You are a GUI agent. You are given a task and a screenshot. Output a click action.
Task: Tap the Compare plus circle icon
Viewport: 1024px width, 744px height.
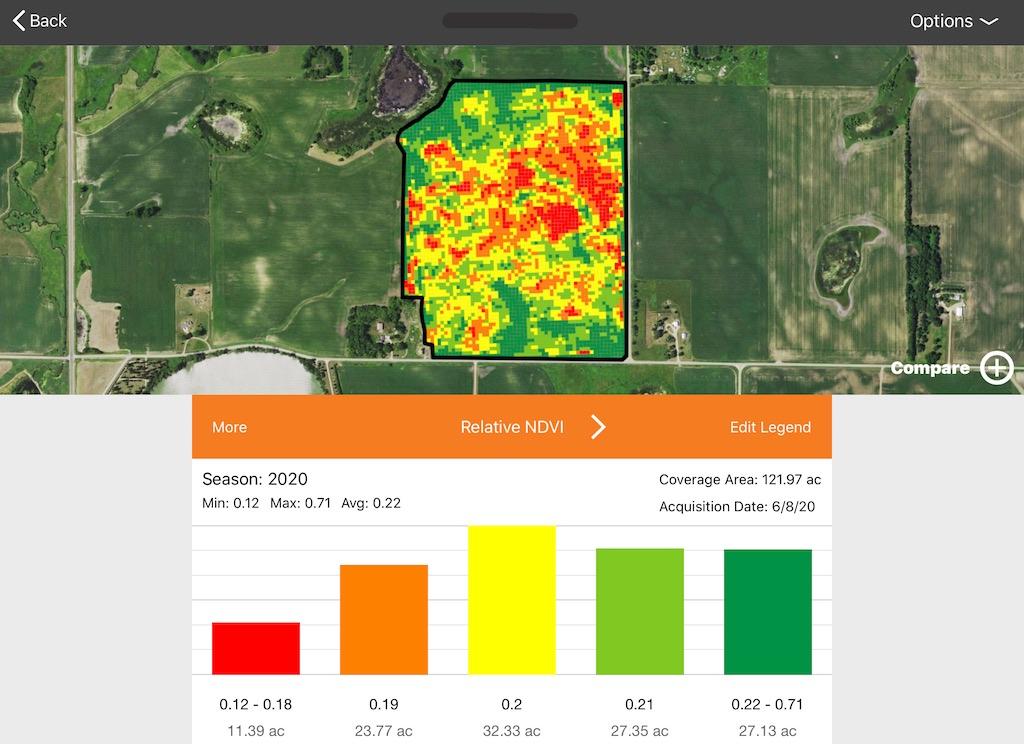pyautogui.click(x=996, y=368)
